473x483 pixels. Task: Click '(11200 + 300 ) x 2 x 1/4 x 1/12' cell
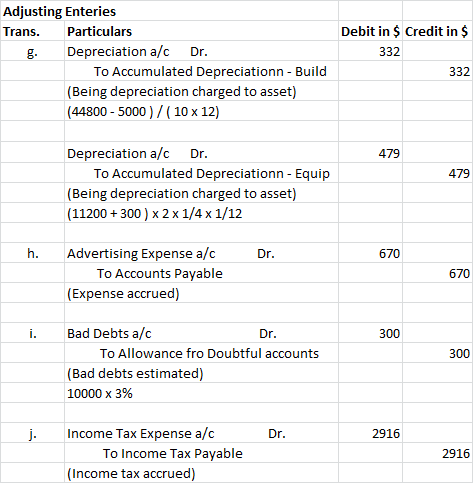click(x=201, y=213)
